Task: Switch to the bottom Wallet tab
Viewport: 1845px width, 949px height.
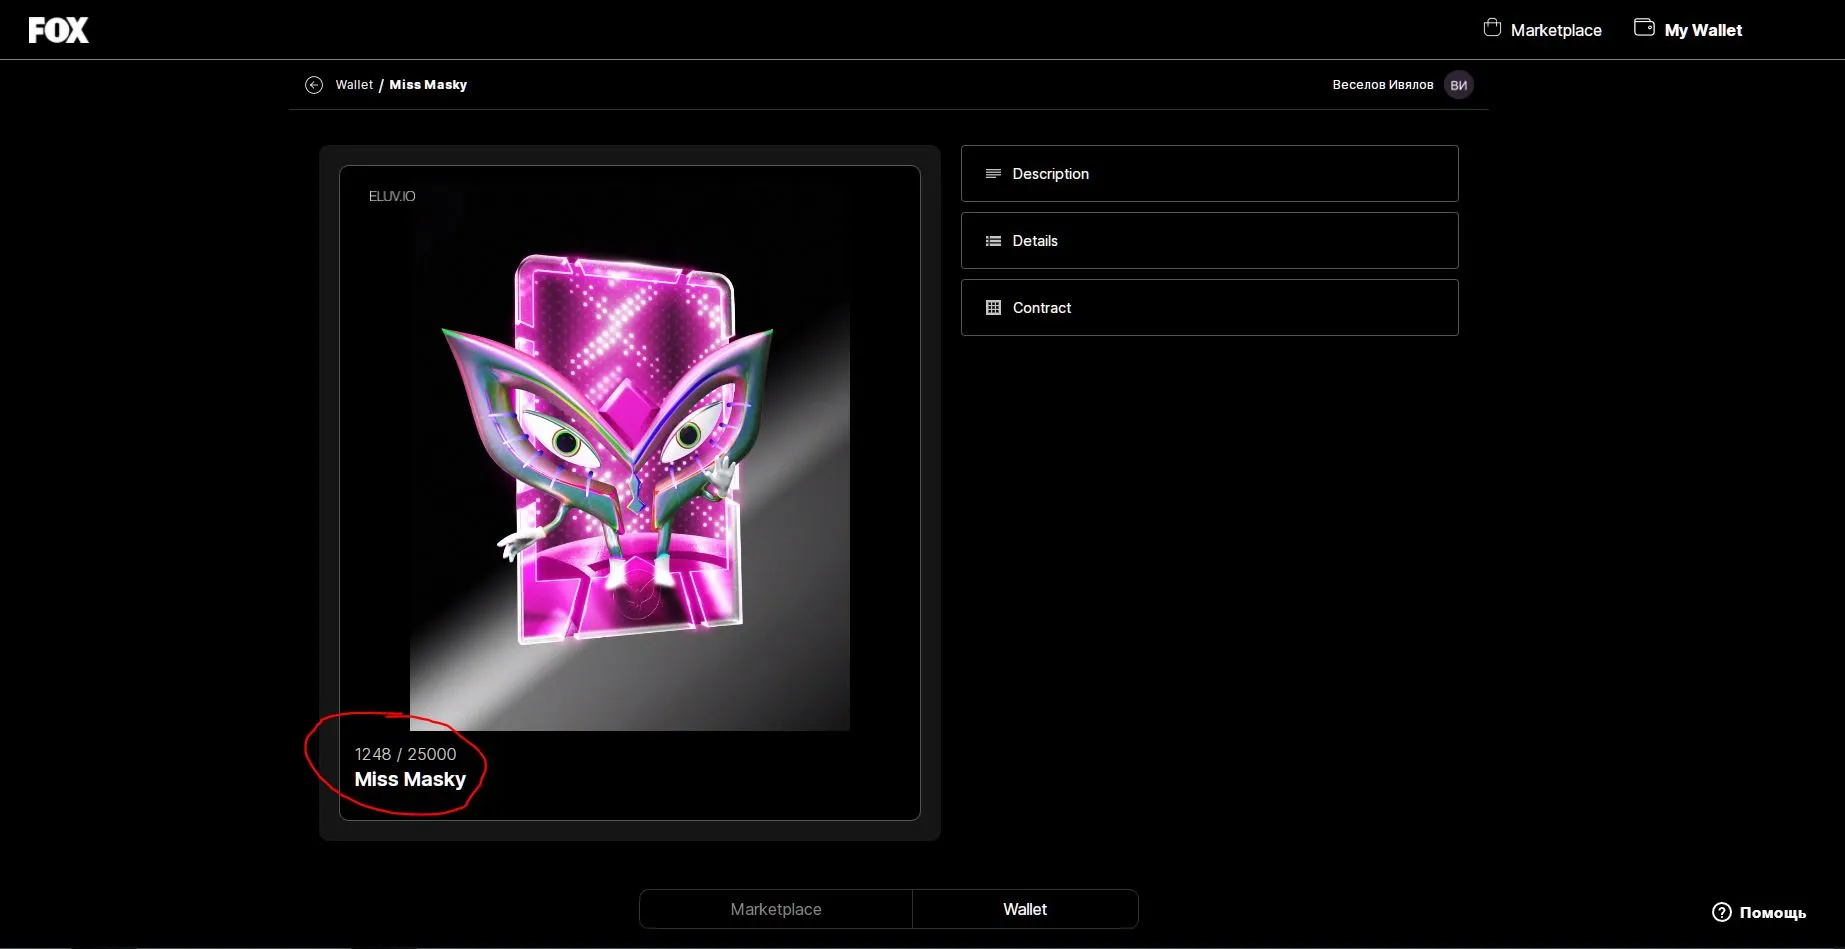Action: 1025,909
